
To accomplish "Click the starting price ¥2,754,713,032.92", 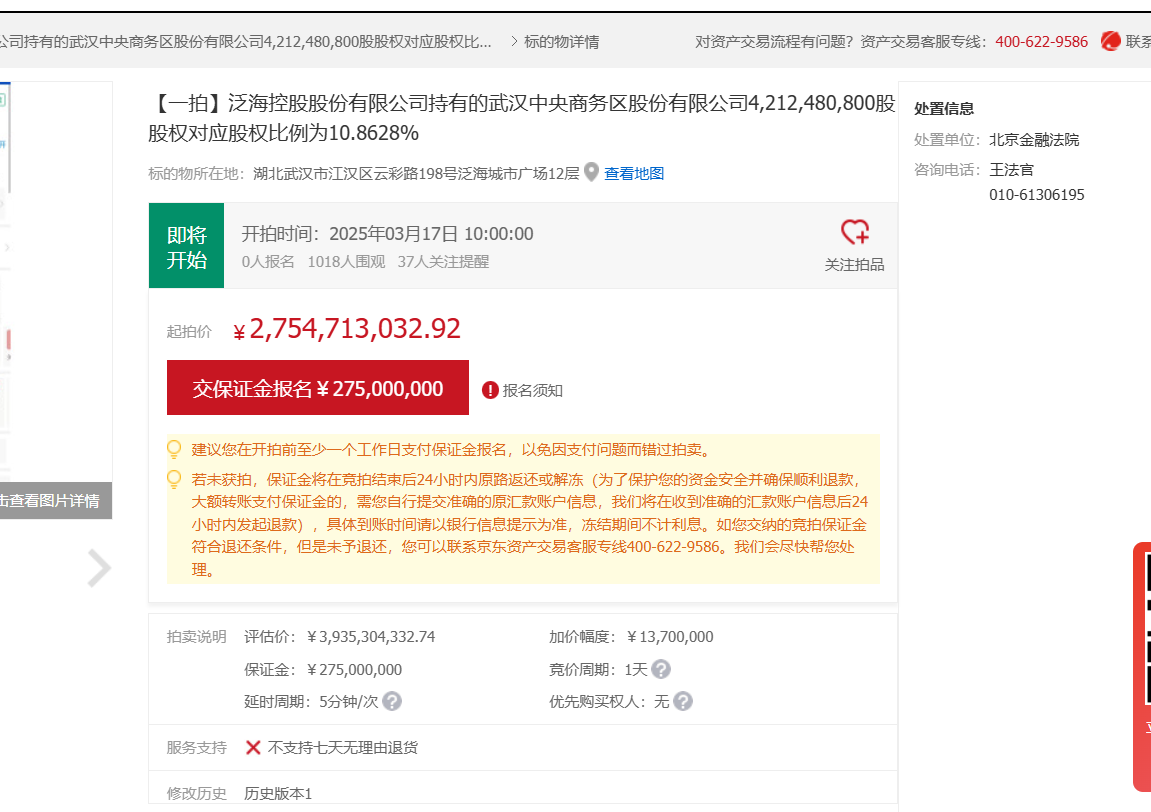I will [x=346, y=329].
